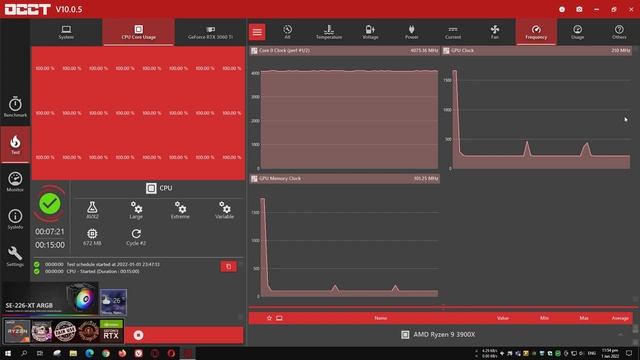Open the Monitor gauge in sidebar
Viewport: 640px width, 360px height.
coord(15,182)
